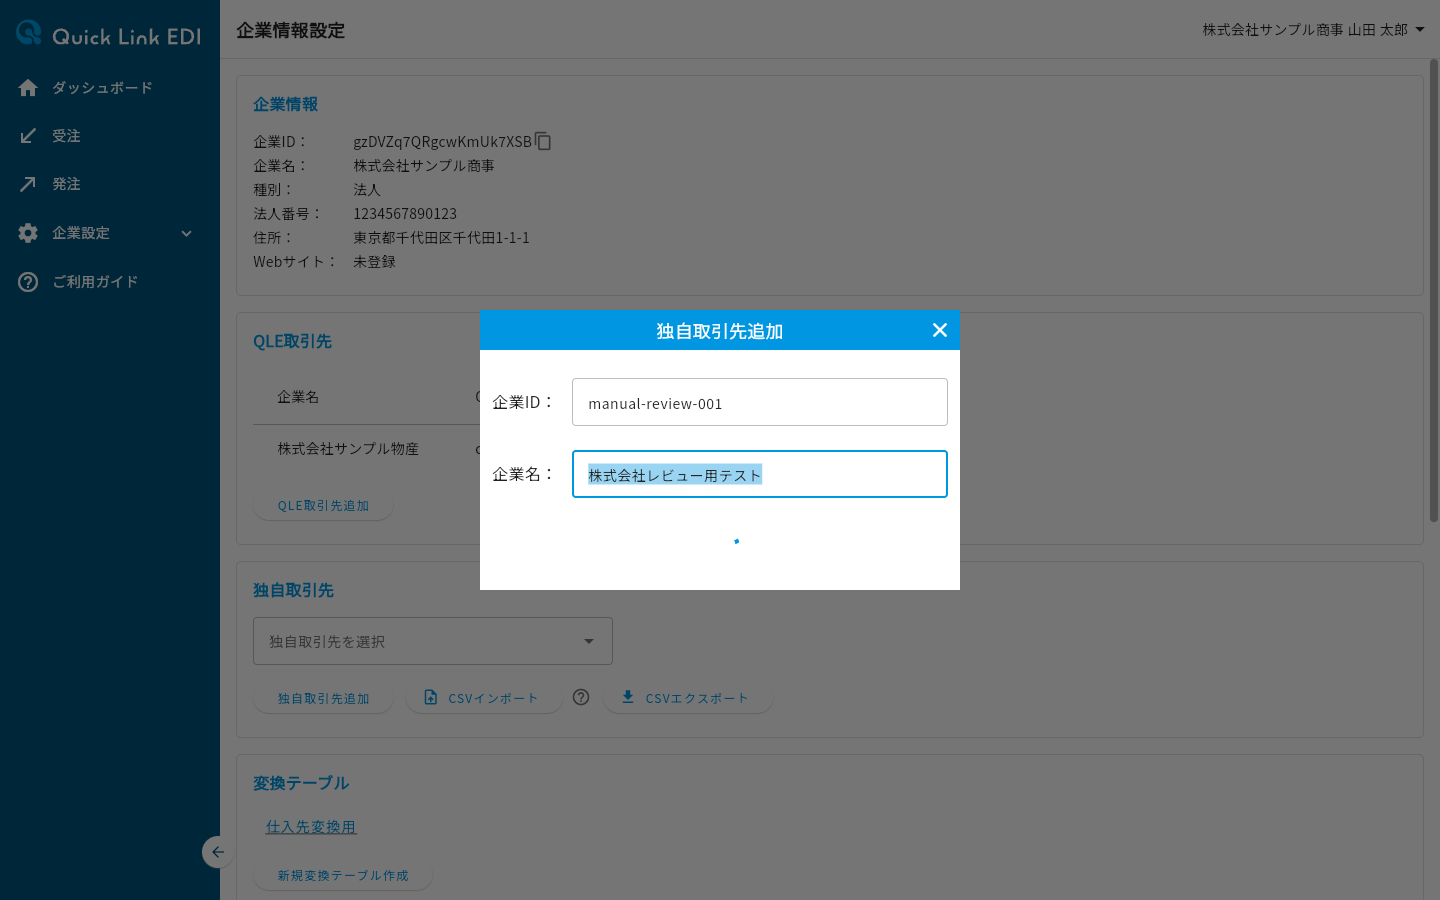Click CSVインポート button
The height and width of the screenshot is (900, 1440).
click(x=483, y=699)
